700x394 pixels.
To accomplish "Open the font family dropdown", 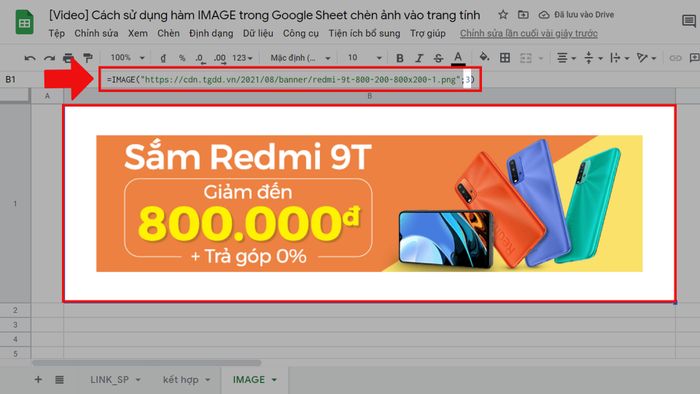I will [300, 58].
